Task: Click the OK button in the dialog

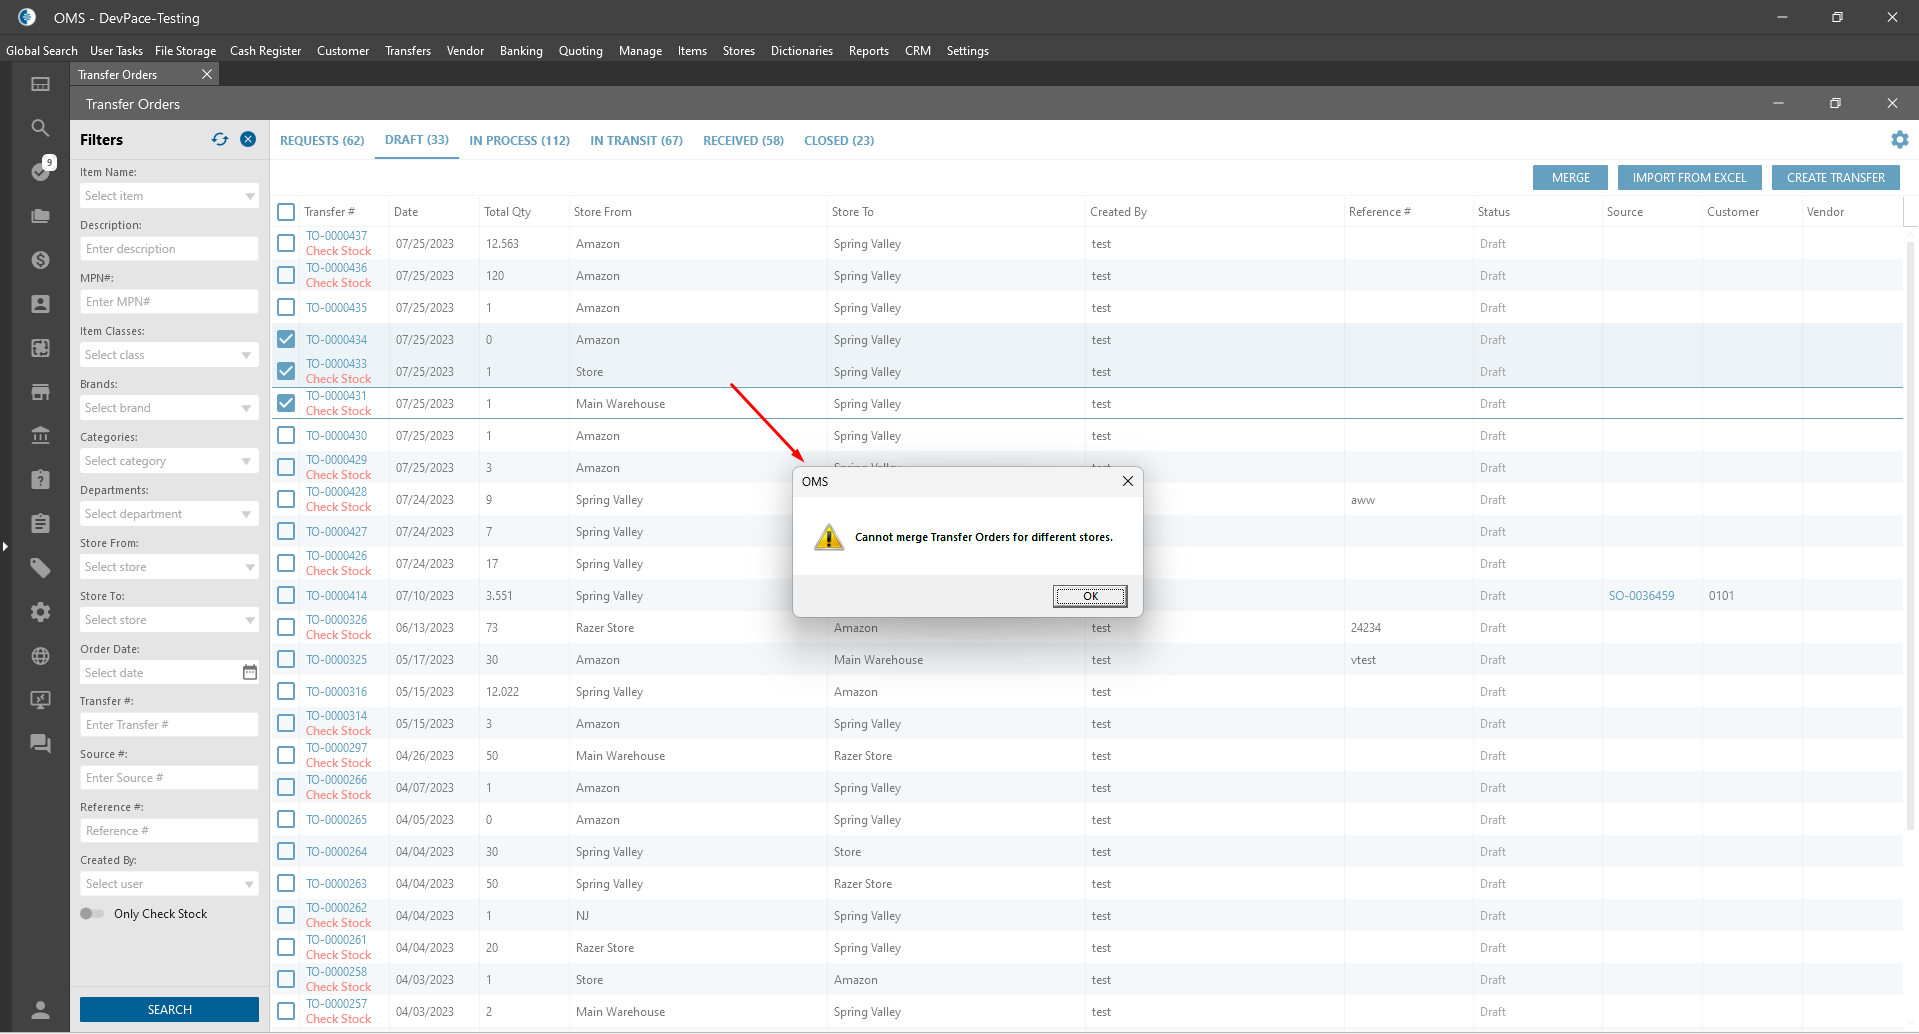Action: pos(1090,596)
